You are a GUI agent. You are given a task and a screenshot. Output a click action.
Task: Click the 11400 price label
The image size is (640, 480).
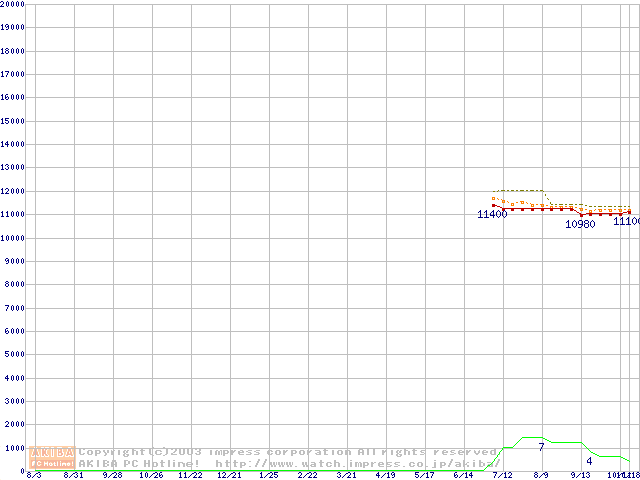[491, 214]
